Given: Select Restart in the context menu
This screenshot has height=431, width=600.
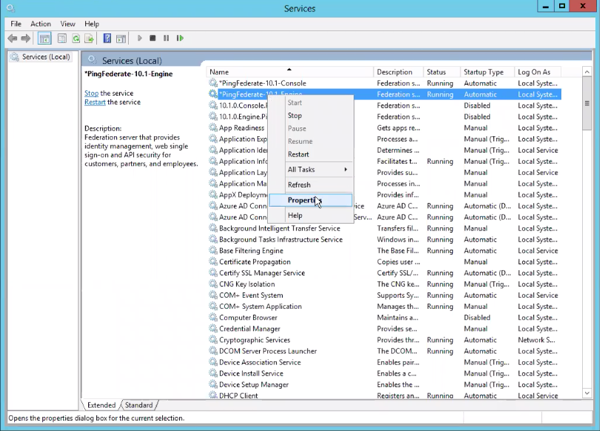Looking at the screenshot, I should [298, 155].
